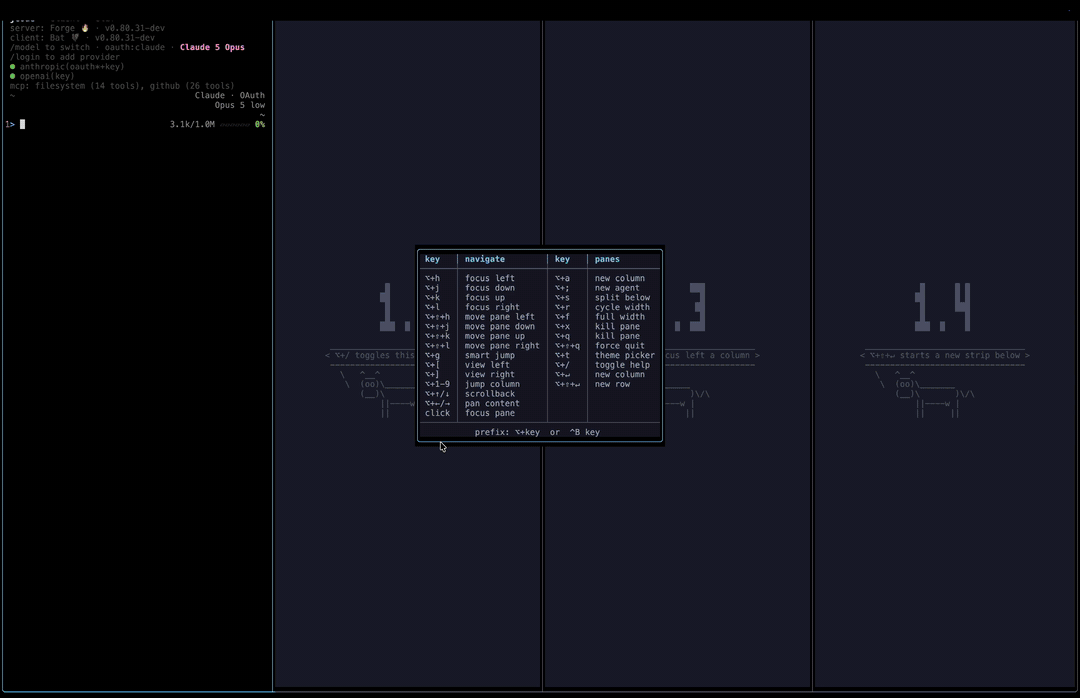Click the '/login to add provider' line

pyautogui.click(x=65, y=57)
